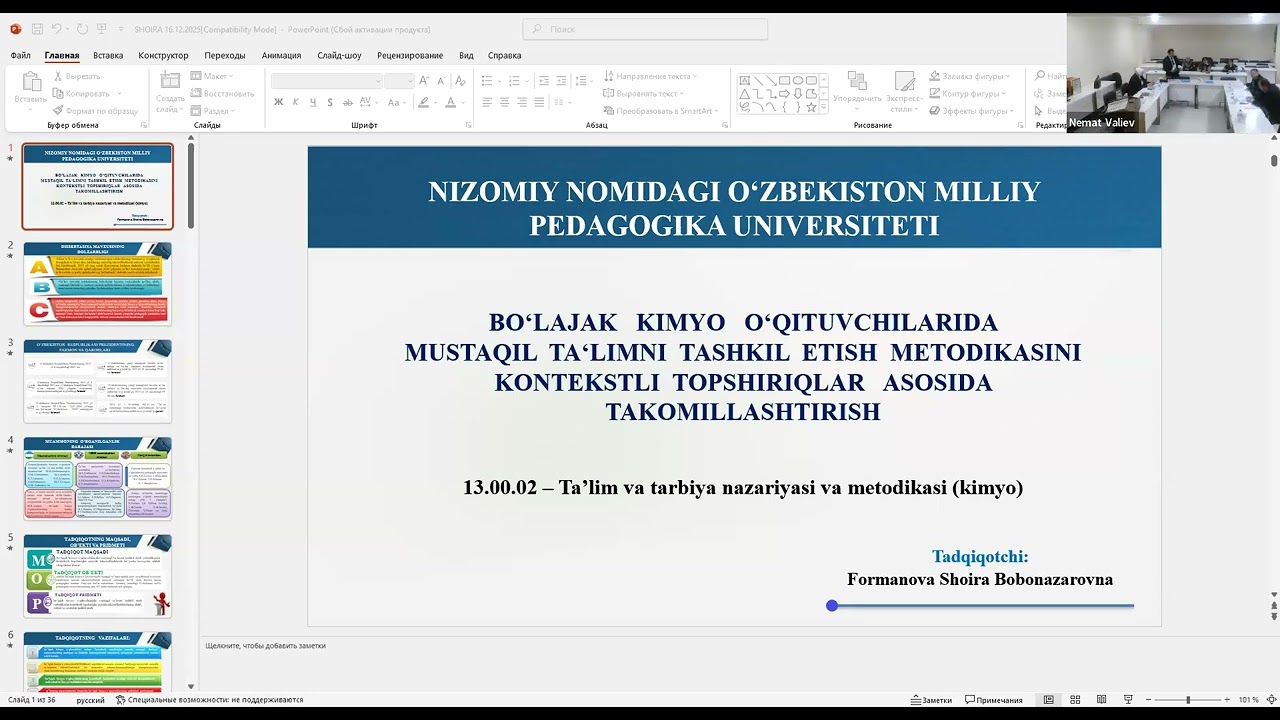Switch to the Переходы ribbon tab
1280x720 pixels.
coord(225,56)
